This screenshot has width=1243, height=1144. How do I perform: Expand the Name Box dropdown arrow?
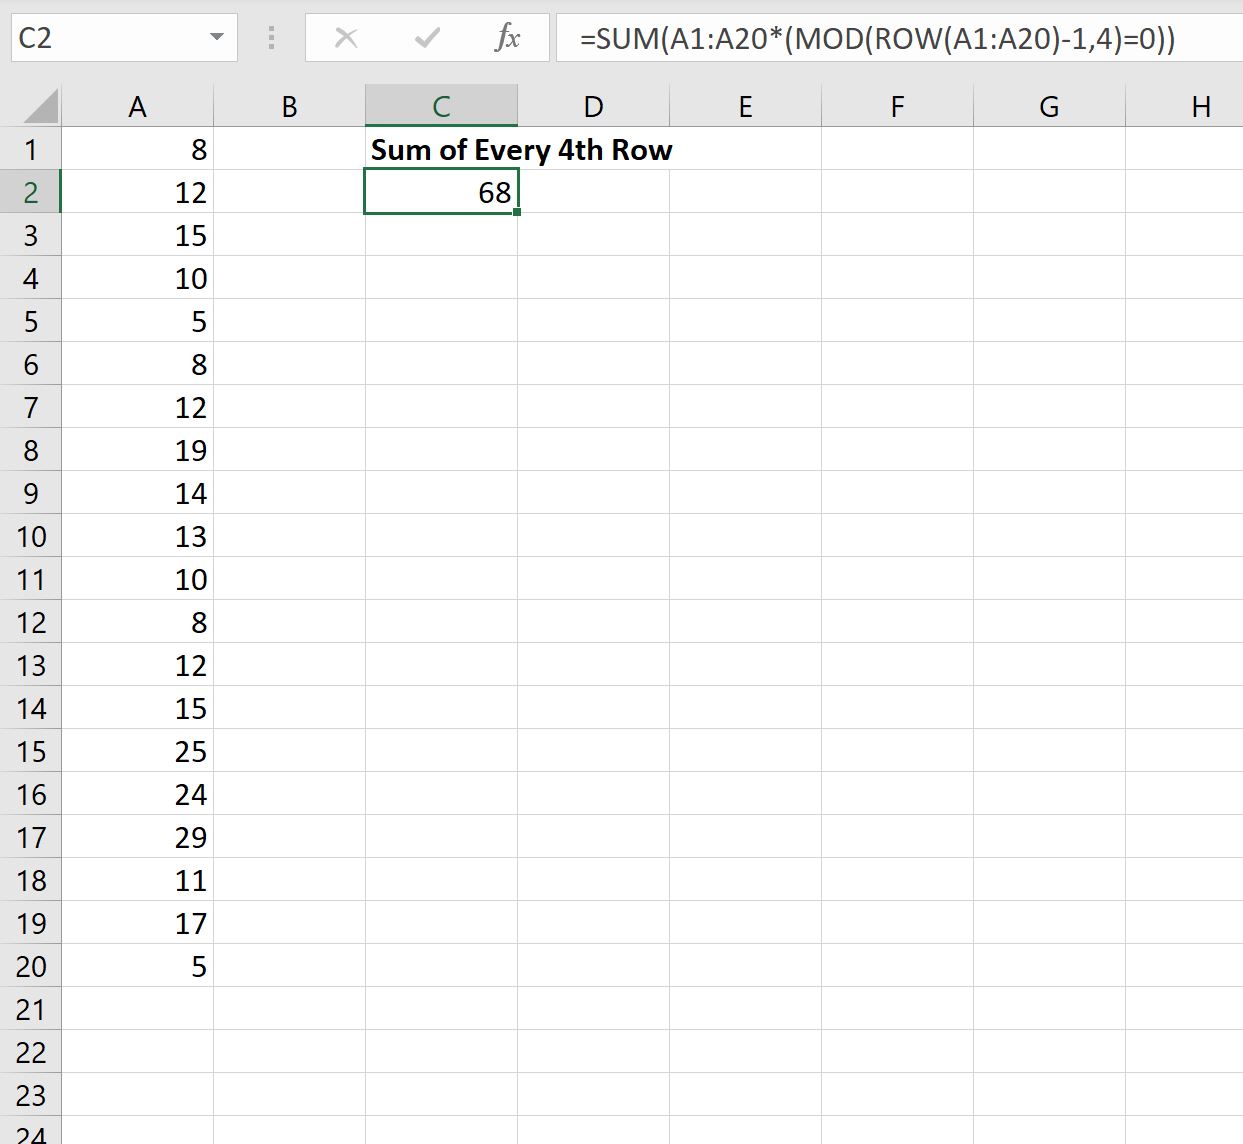[x=216, y=38]
